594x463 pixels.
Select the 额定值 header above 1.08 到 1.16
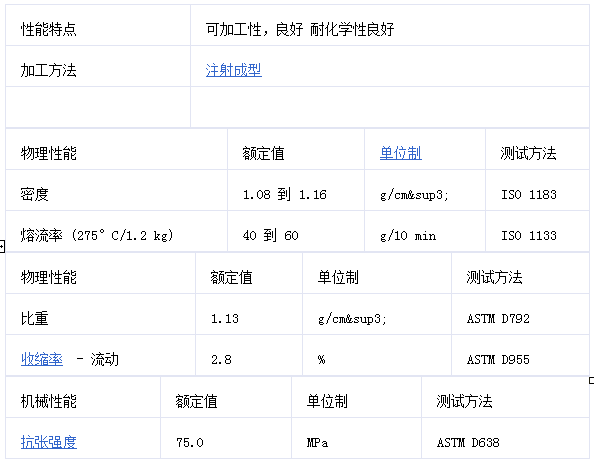pyautogui.click(x=263, y=153)
